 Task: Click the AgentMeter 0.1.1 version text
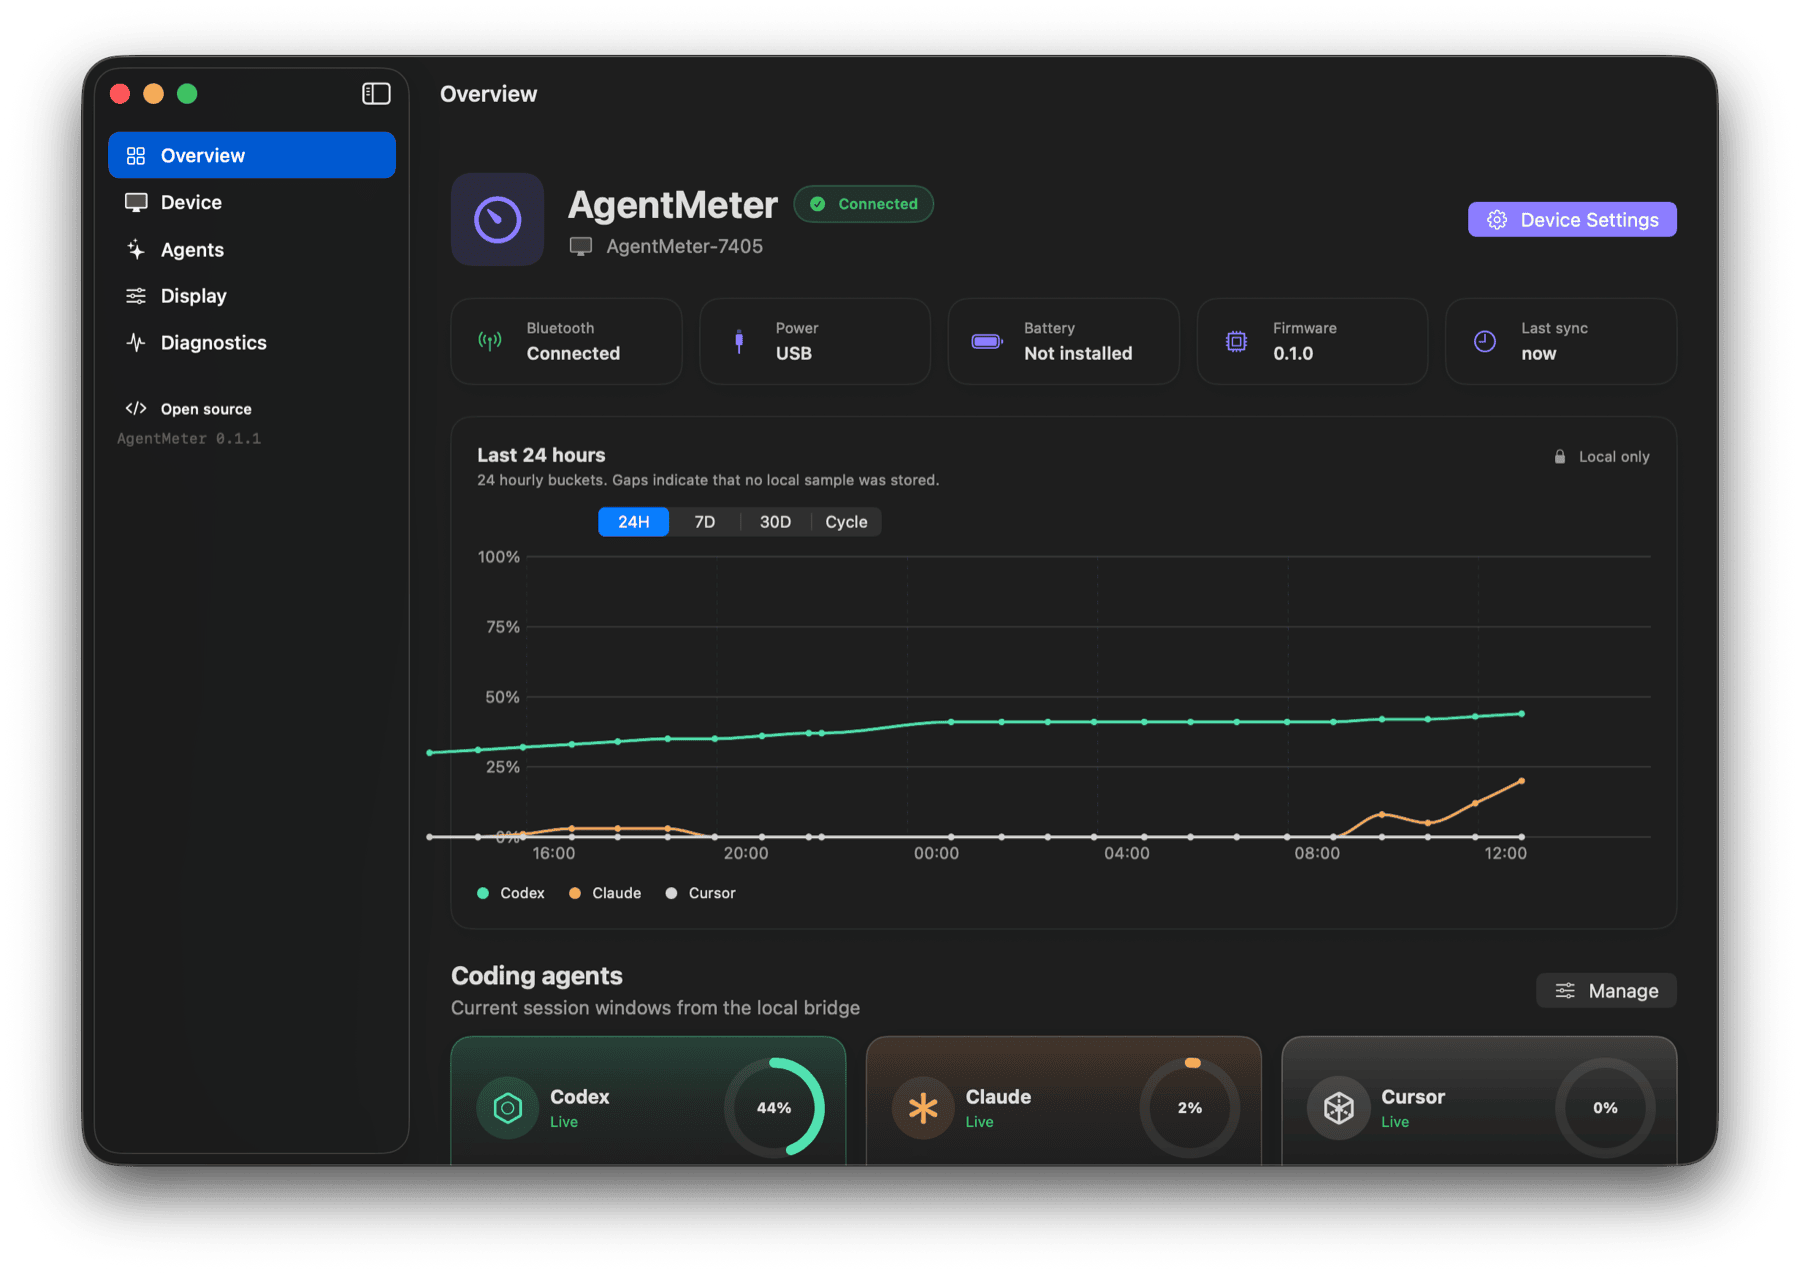coord(189,439)
